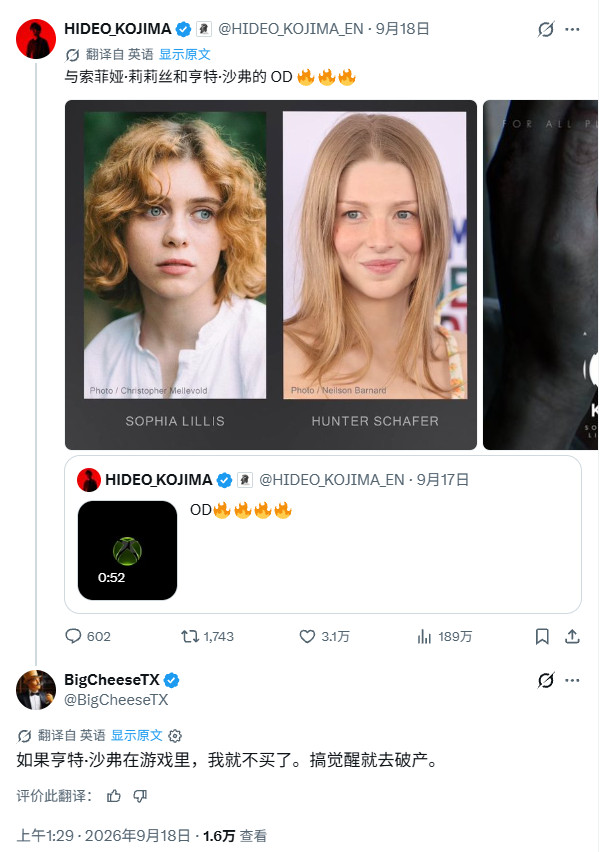Open the Sophia Lillis and Hunter Schafer image
The width and height of the screenshot is (609, 852).
coord(271,274)
